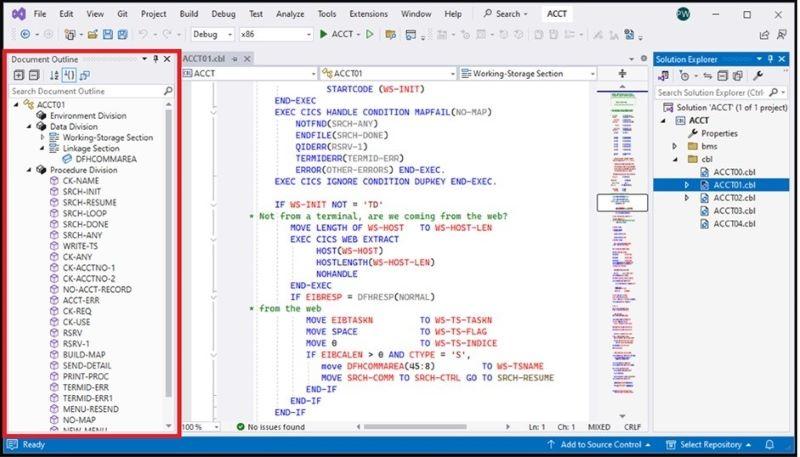Select DFHCOMMAREA in Document Outline

(x=106, y=159)
